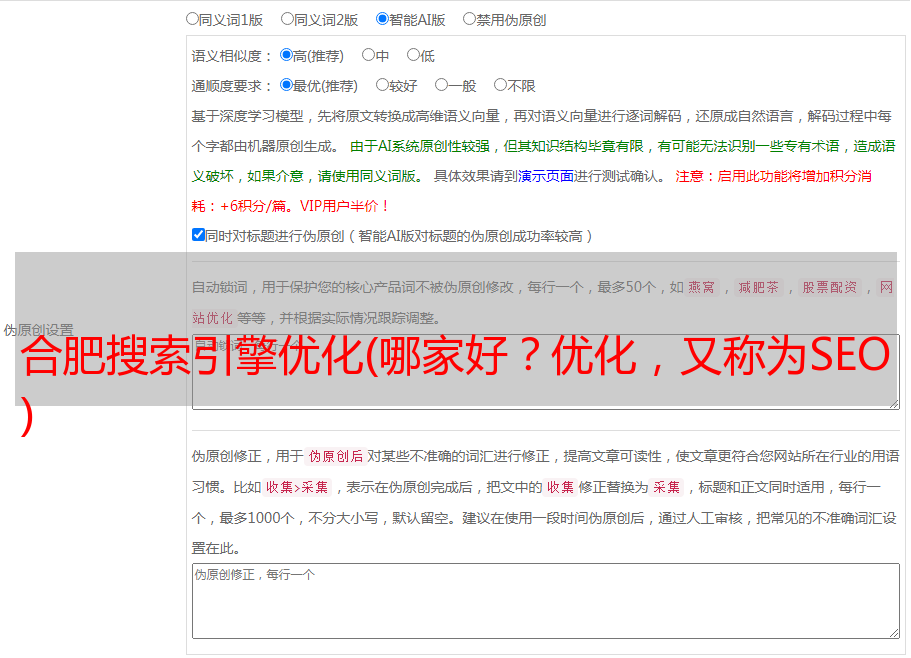
Task: Set 语义相似度 to 低
Action: coord(413,55)
